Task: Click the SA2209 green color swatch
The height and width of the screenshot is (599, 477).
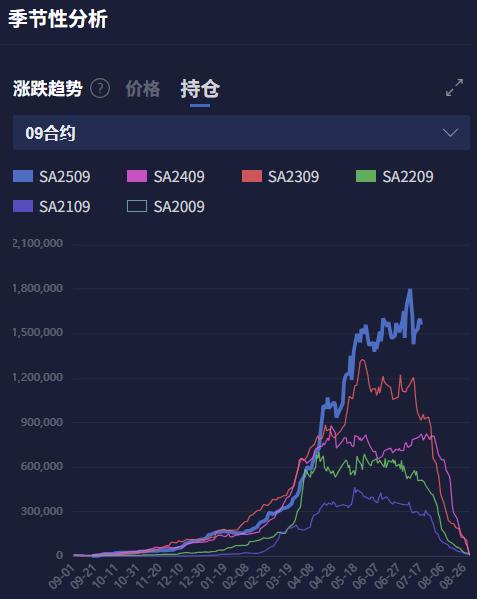Action: pos(366,176)
